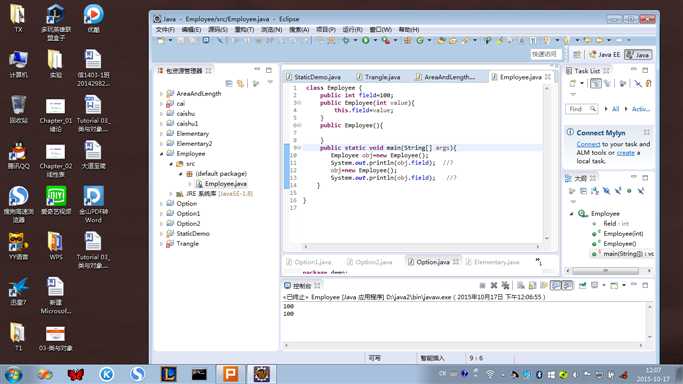This screenshot has height=384, width=683.
Task: Open the New file dropdown arrow in toolbar
Action: click(x=170, y=40)
